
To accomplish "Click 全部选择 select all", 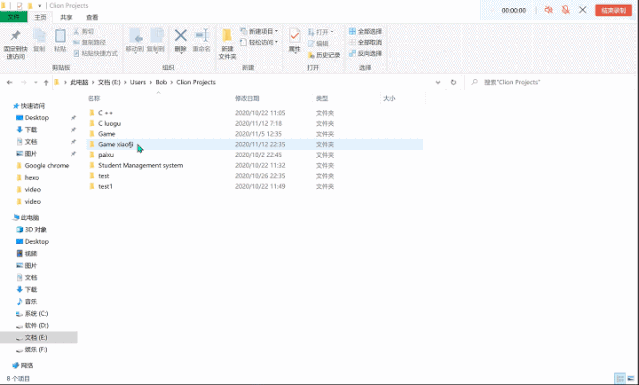I will (366, 31).
